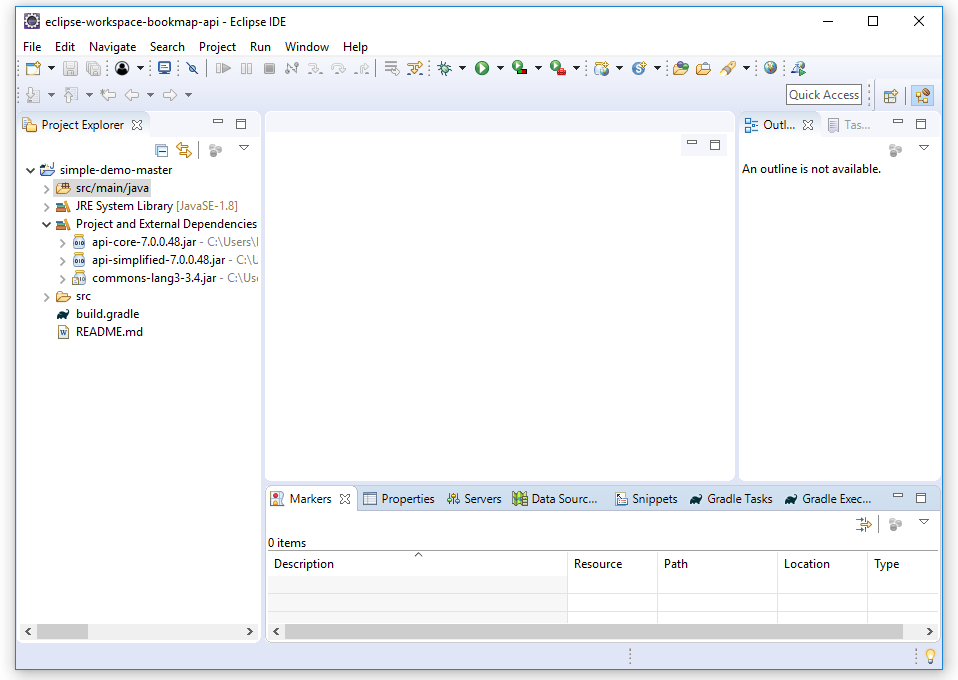Collapse Project and External Dependencies node
This screenshot has width=958, height=680.
click(46, 224)
